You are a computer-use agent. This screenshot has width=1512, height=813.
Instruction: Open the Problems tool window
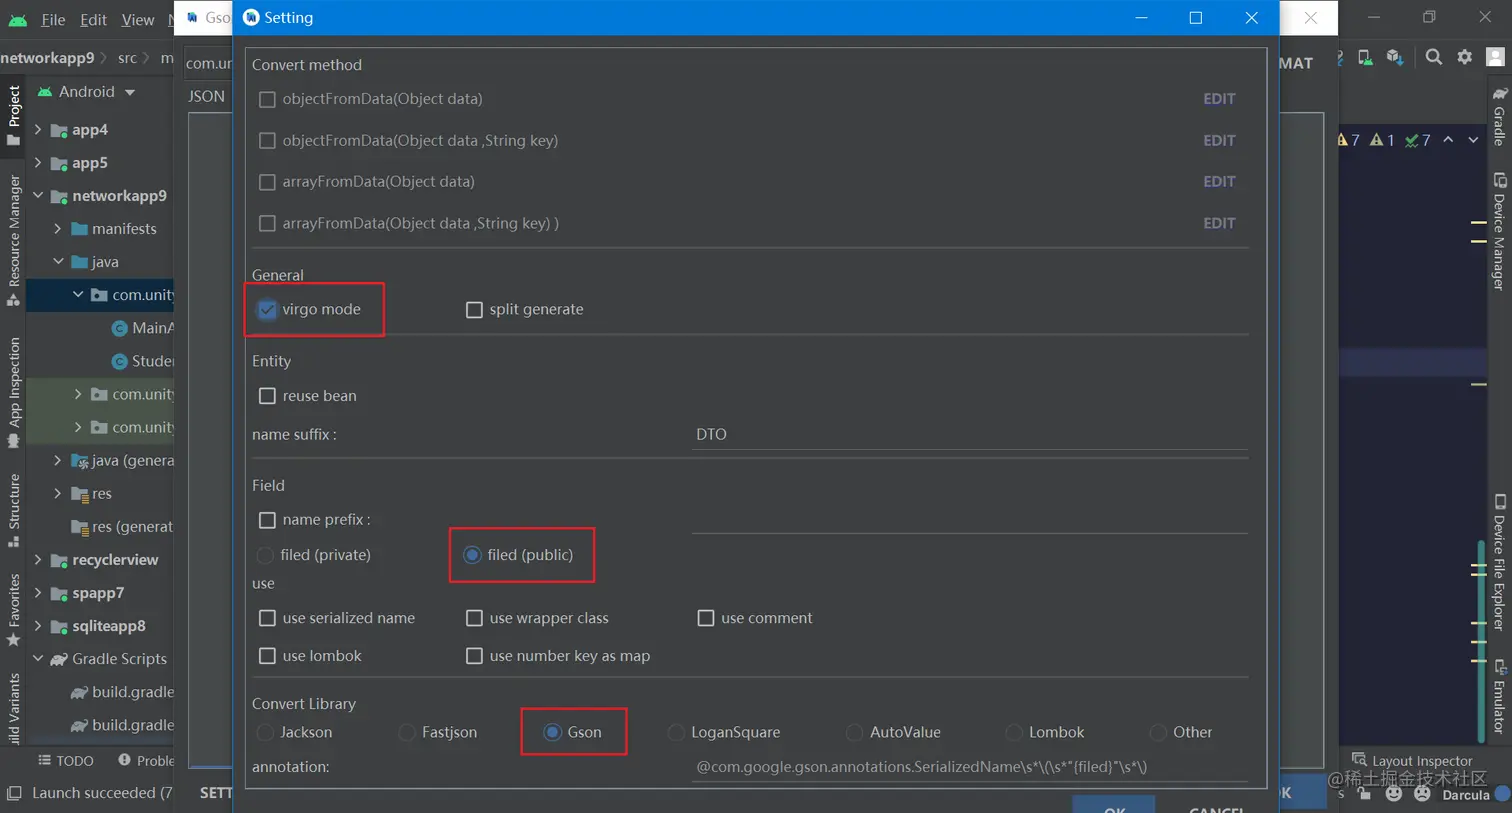coord(146,761)
